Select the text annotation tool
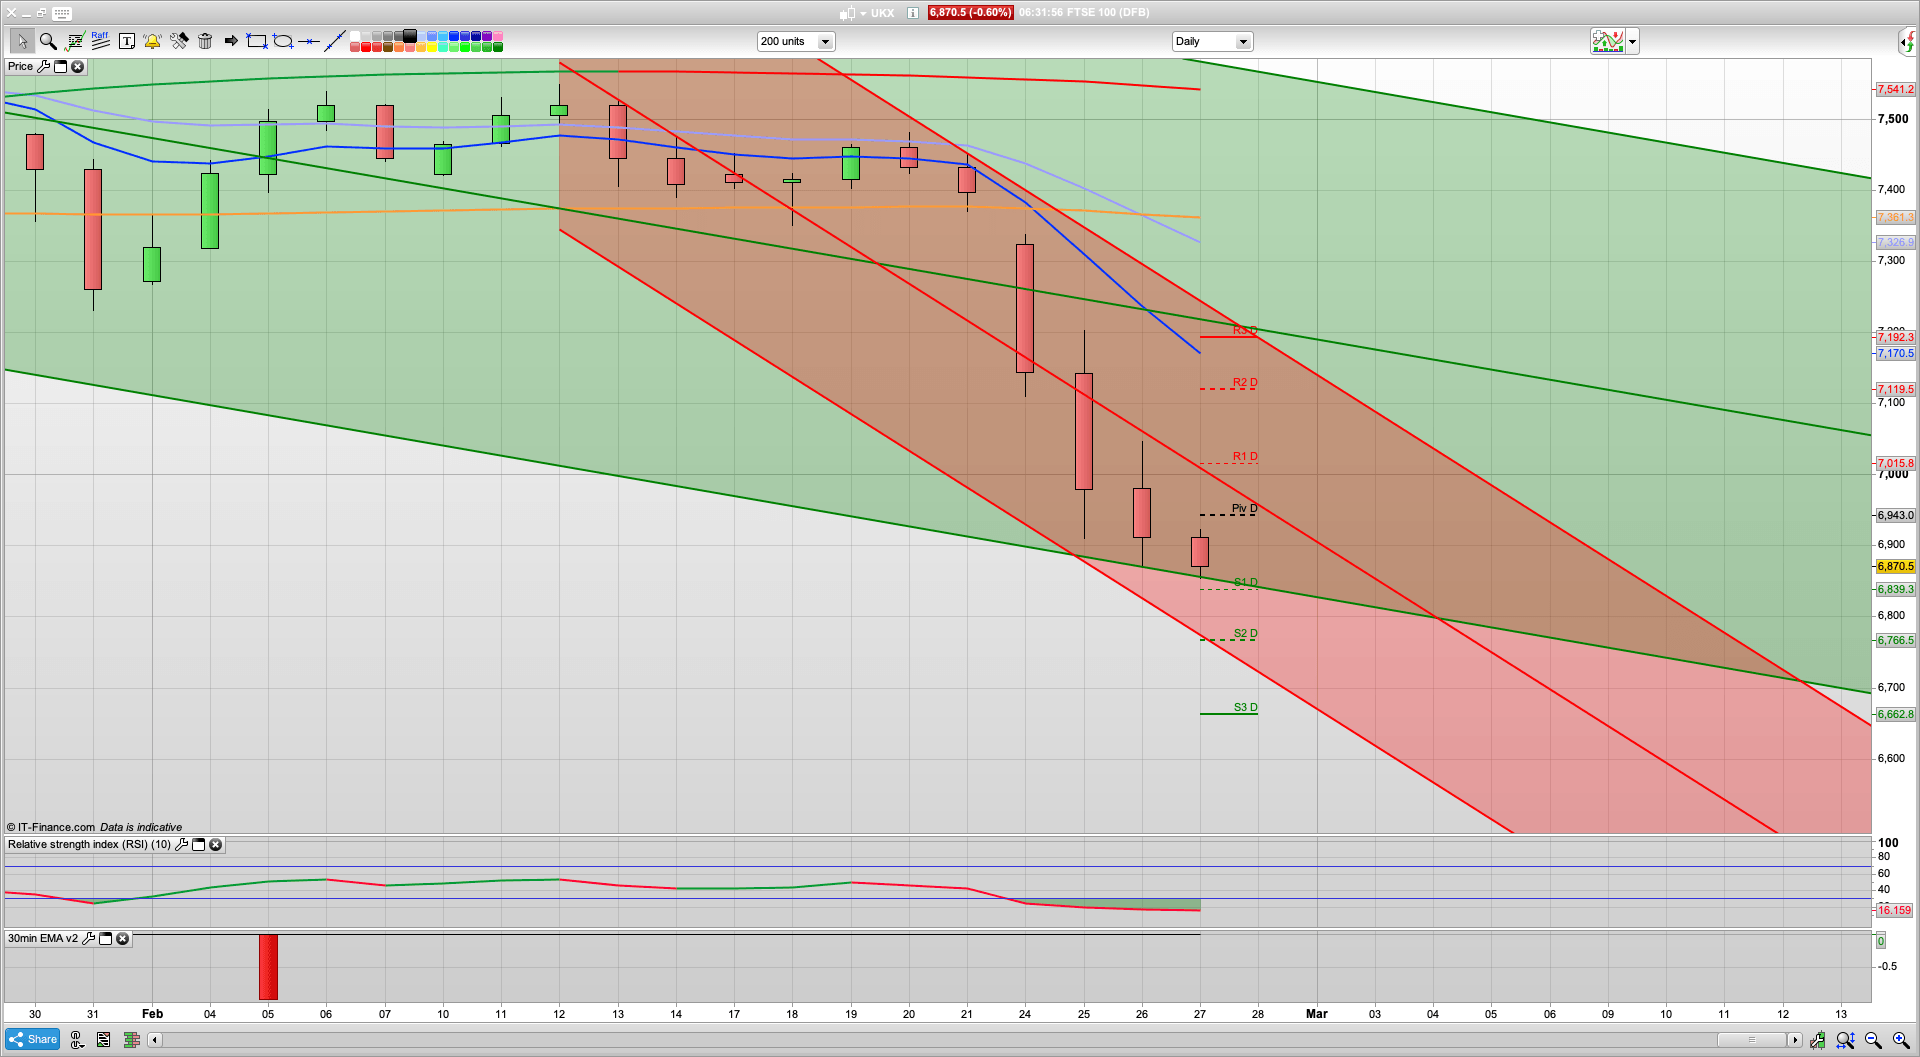This screenshot has width=1920, height=1057. [127, 41]
